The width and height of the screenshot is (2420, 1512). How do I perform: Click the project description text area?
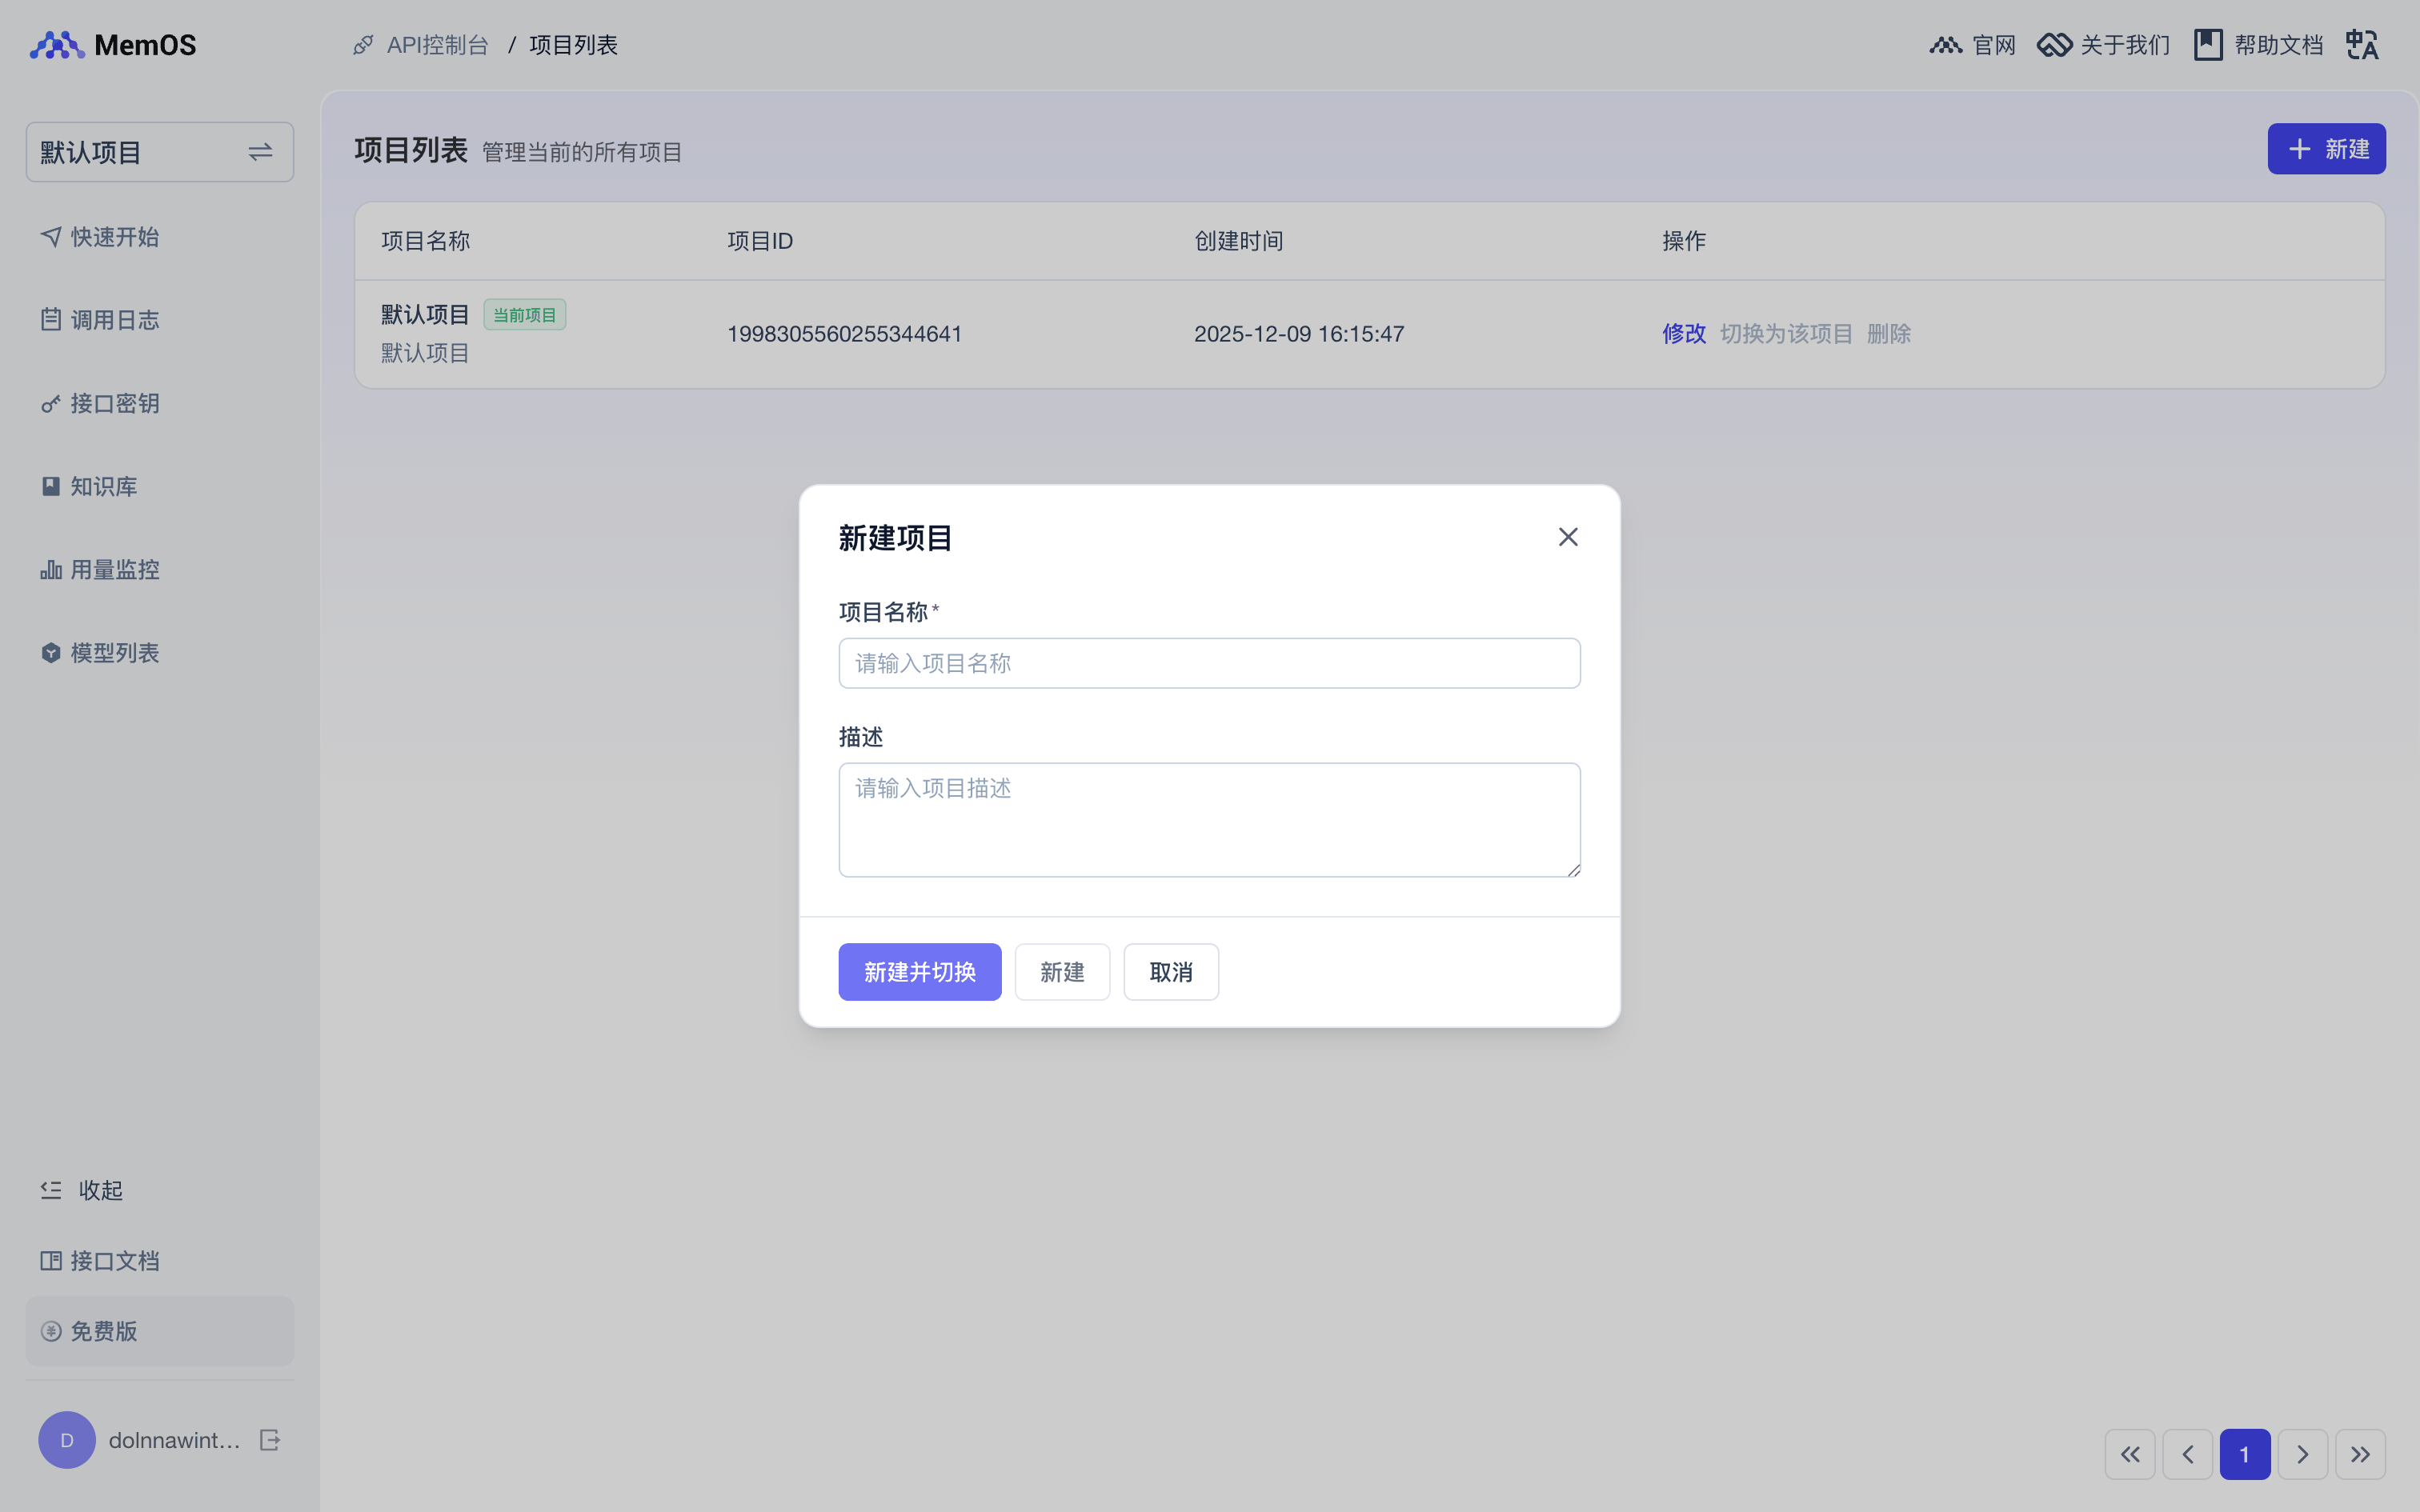point(1209,820)
